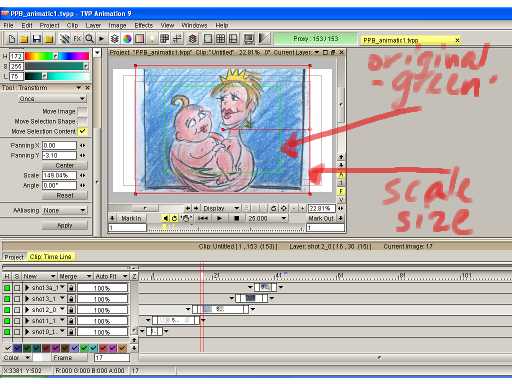Open the Once dropdown in Transform panel
The height and width of the screenshot is (384, 512).
point(53,99)
